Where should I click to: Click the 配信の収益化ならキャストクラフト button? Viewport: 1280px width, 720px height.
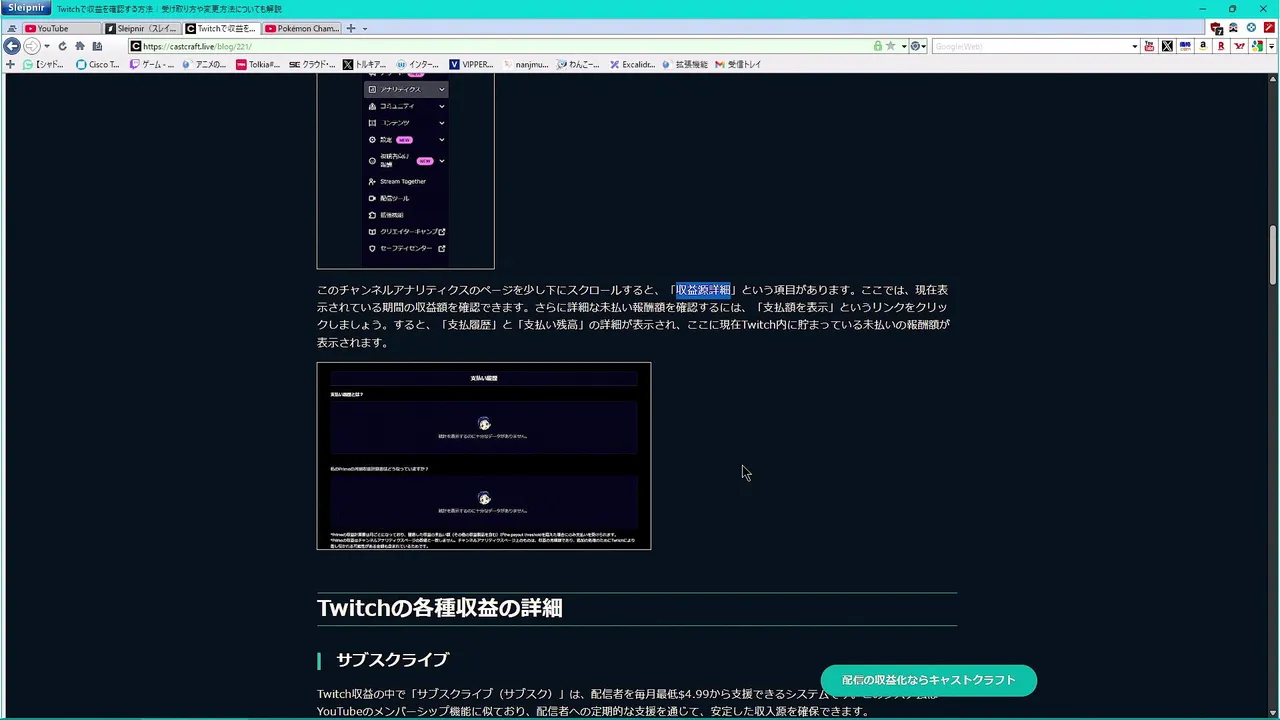pos(928,680)
